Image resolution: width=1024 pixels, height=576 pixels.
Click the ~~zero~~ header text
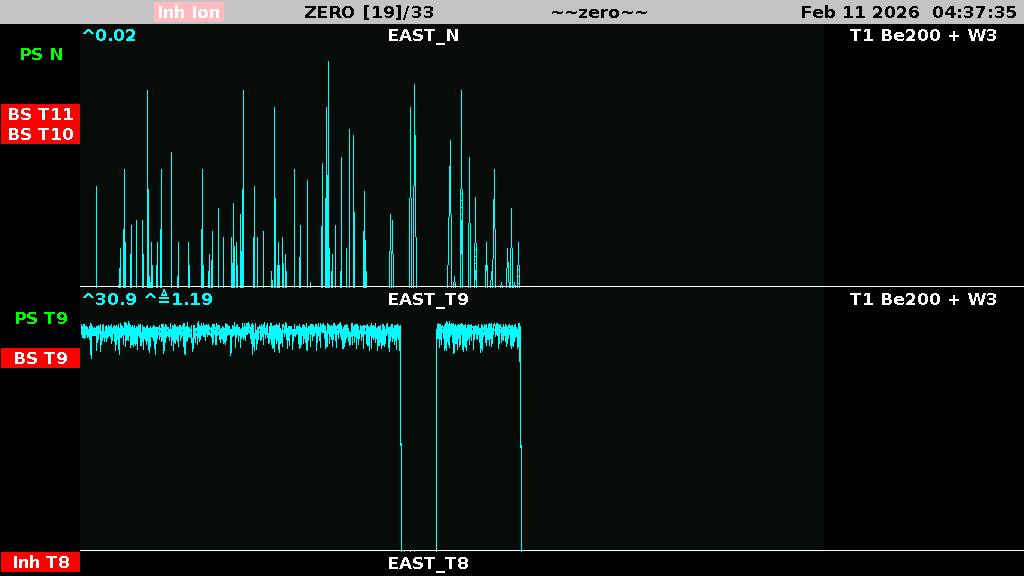599,12
